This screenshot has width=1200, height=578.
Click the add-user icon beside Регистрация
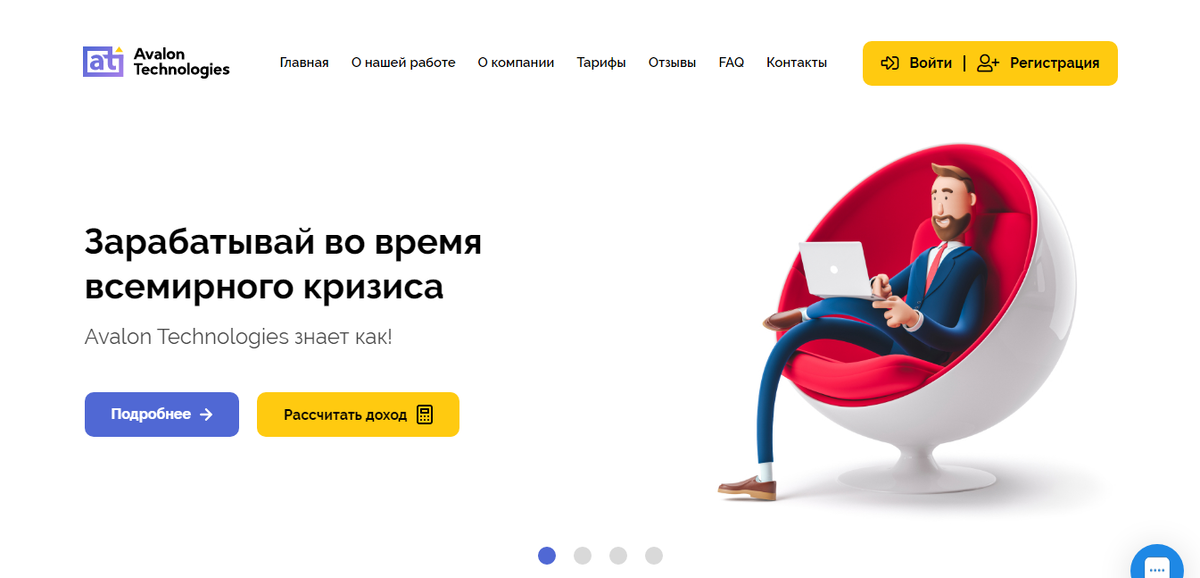(988, 63)
